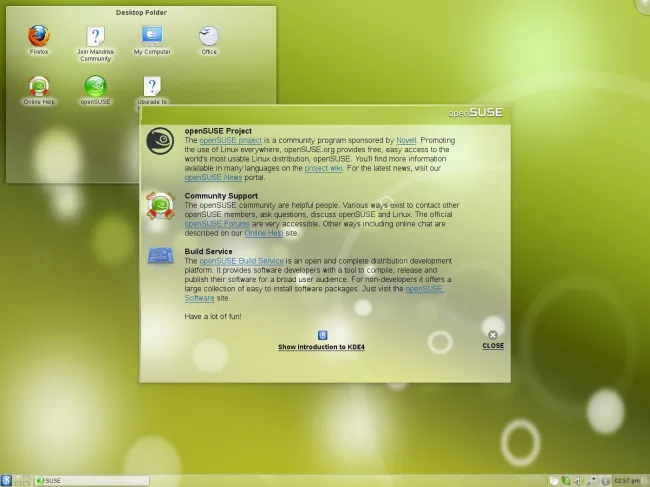Open Join Mandriva Community shortcut
Image resolution: width=650 pixels, height=487 pixels.
(95, 38)
